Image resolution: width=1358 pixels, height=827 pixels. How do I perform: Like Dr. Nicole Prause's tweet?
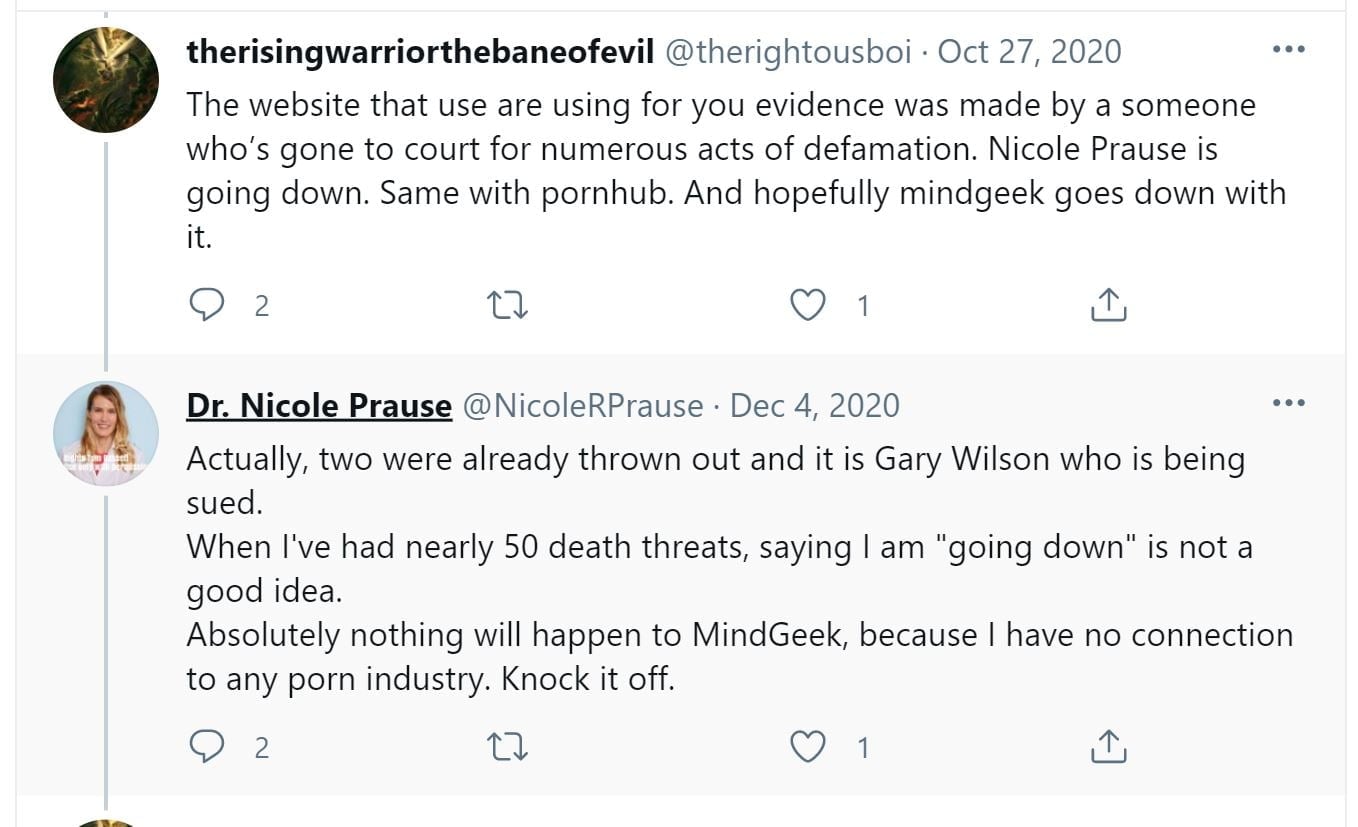point(807,747)
